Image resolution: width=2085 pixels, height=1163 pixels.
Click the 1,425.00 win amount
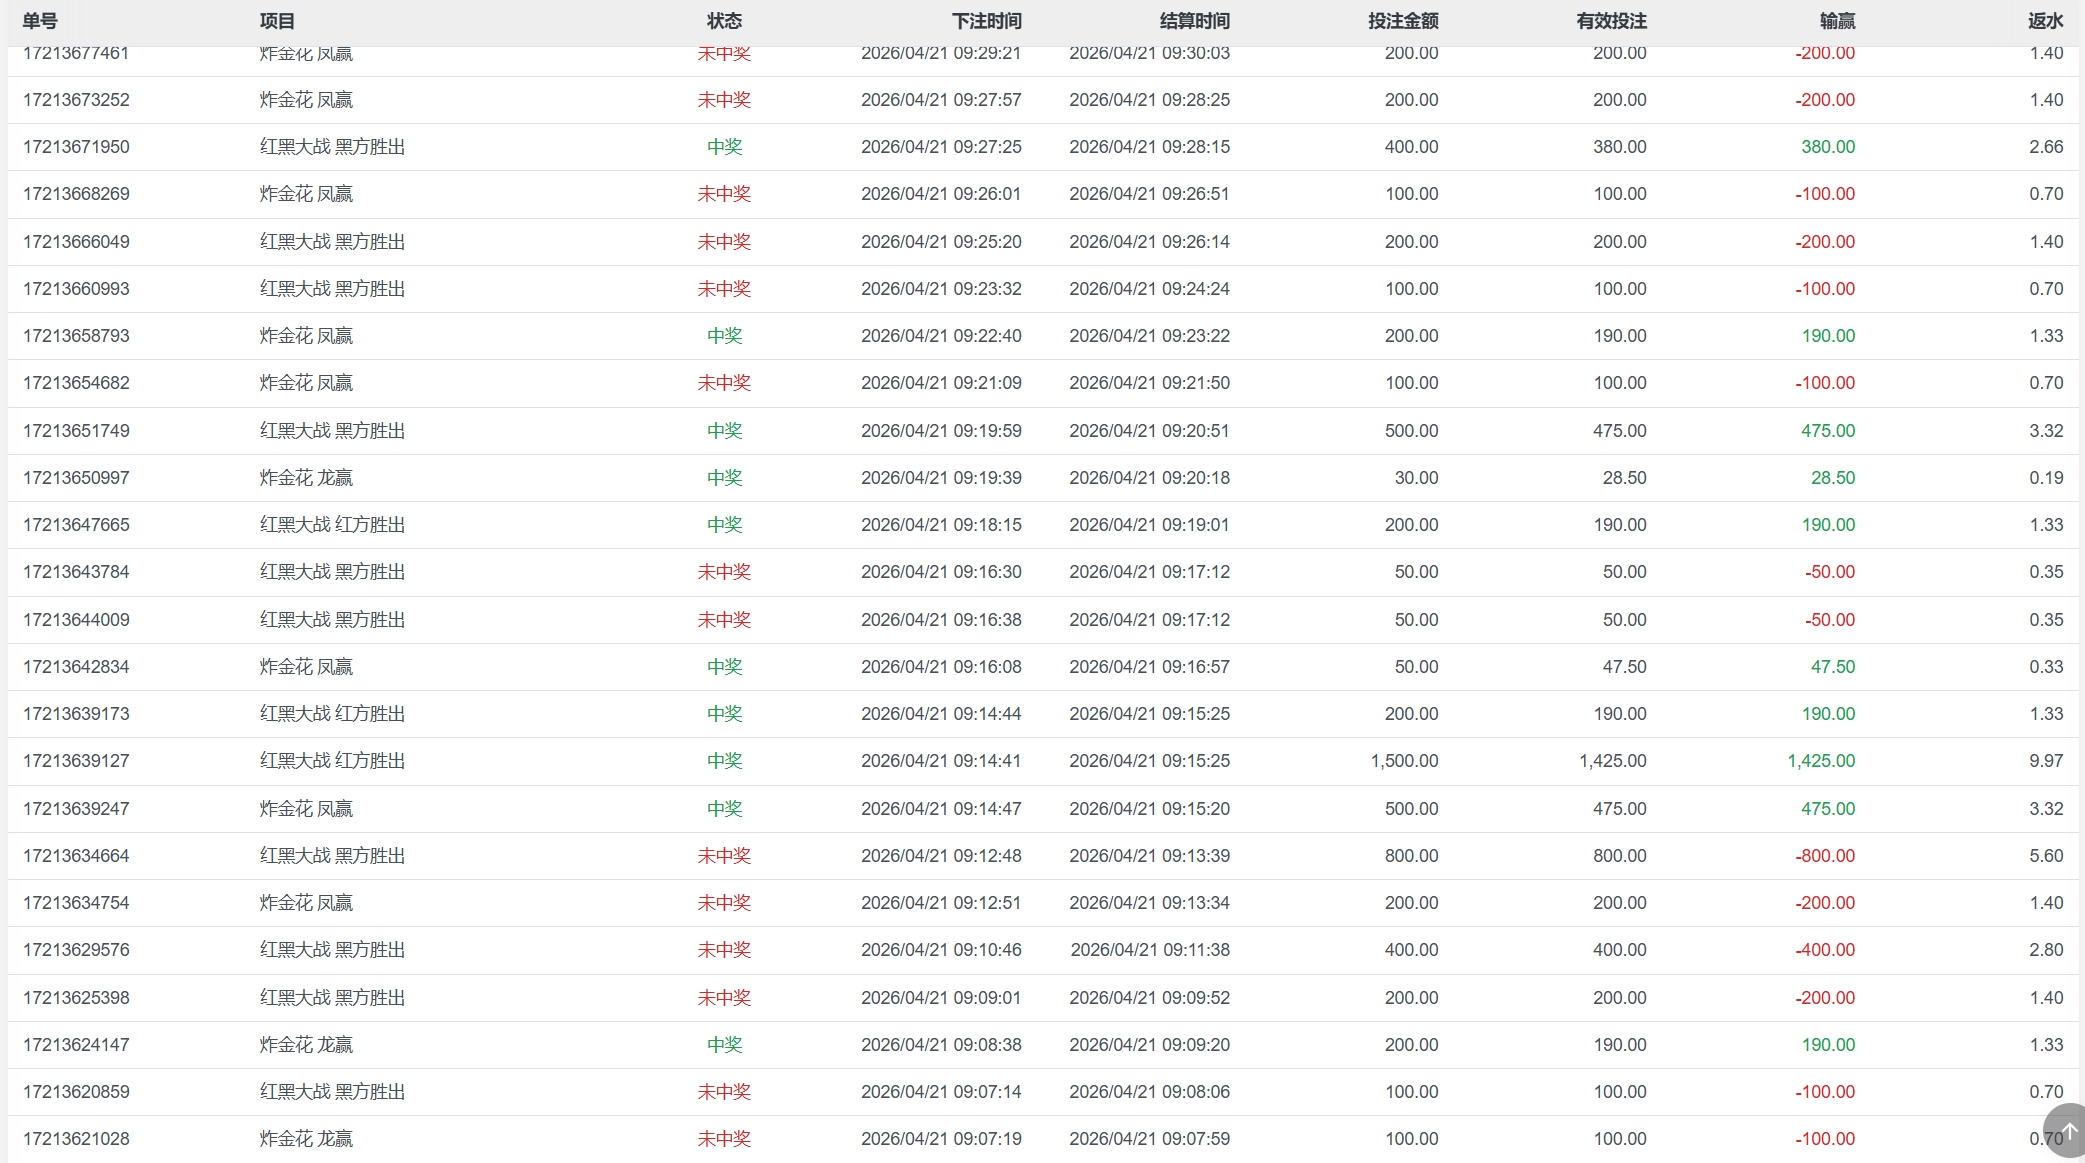(1820, 761)
